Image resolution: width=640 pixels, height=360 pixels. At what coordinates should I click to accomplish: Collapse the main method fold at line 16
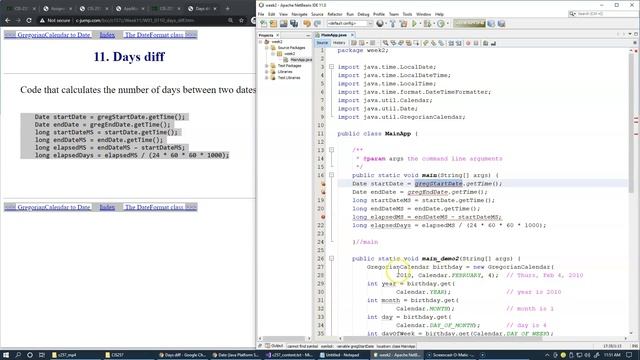[331, 175]
